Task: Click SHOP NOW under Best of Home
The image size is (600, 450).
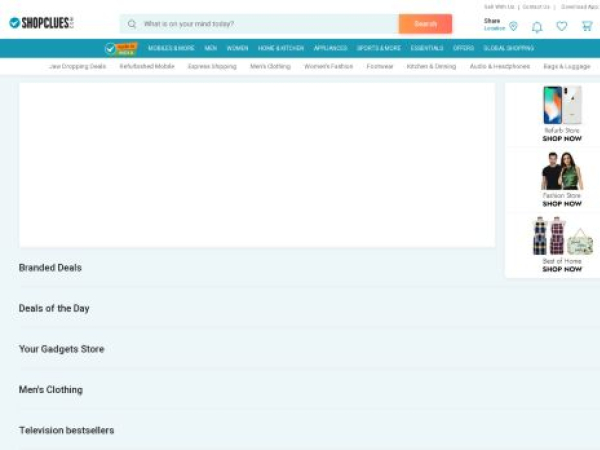Action: click(562, 269)
